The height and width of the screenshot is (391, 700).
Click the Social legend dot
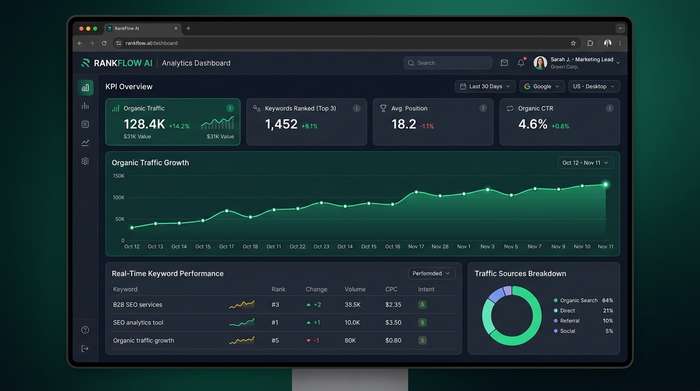coord(556,331)
